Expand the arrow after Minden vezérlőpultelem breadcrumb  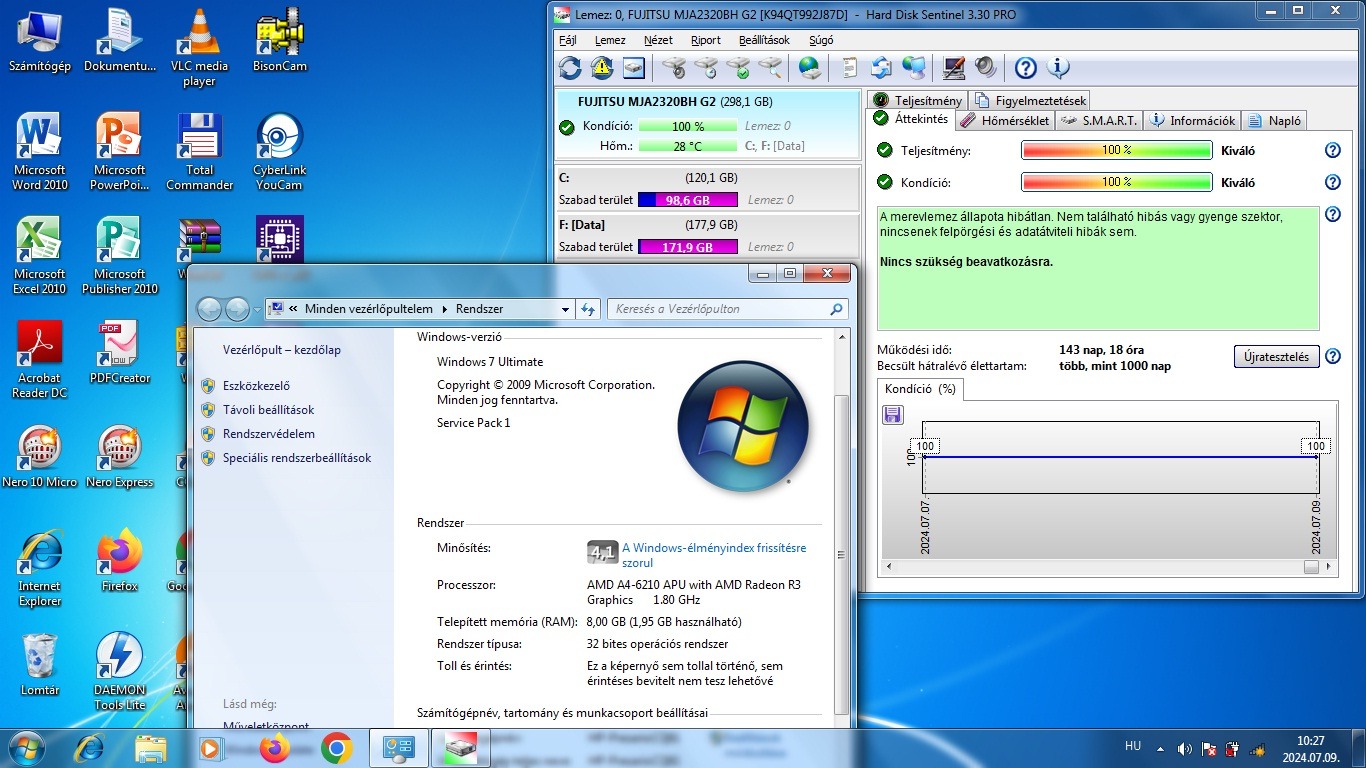pyautogui.click(x=445, y=309)
